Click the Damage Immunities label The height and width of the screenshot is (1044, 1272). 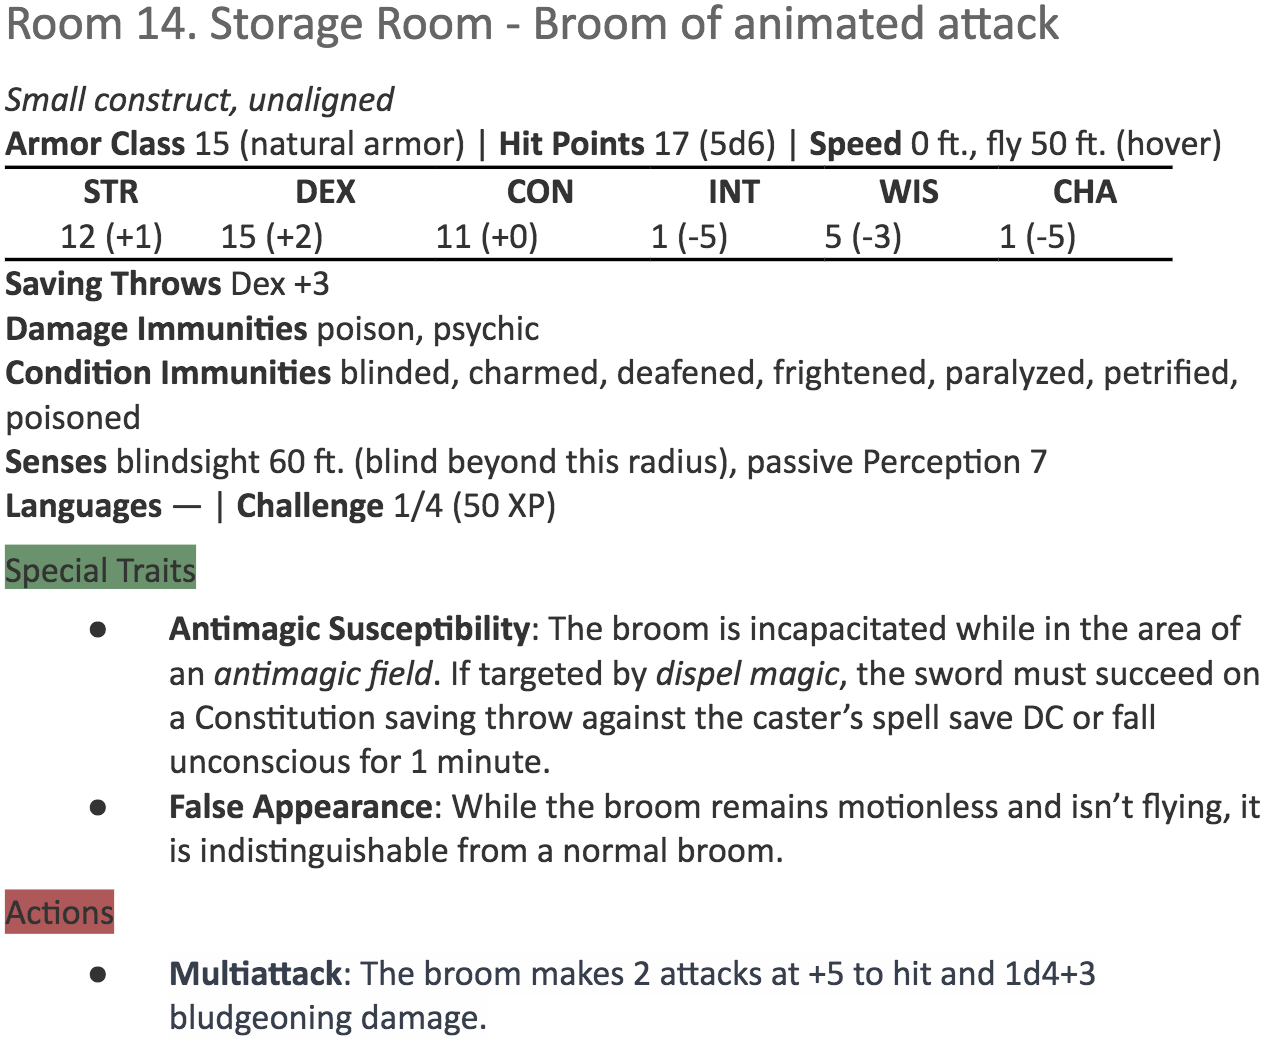(x=156, y=329)
